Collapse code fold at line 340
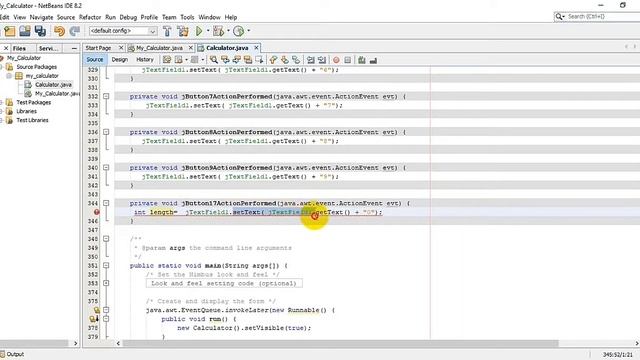This screenshot has width=640, height=360. [106, 168]
